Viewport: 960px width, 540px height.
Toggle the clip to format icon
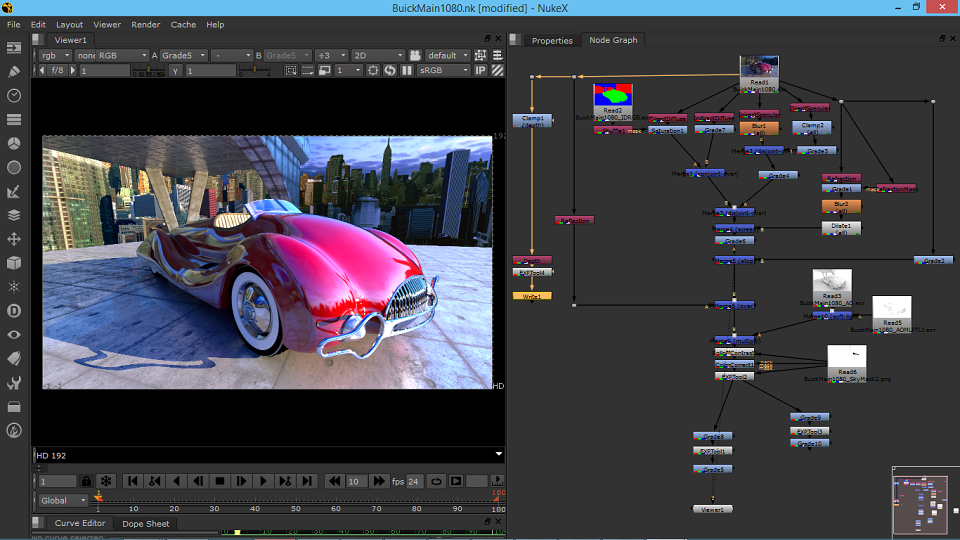pos(291,70)
